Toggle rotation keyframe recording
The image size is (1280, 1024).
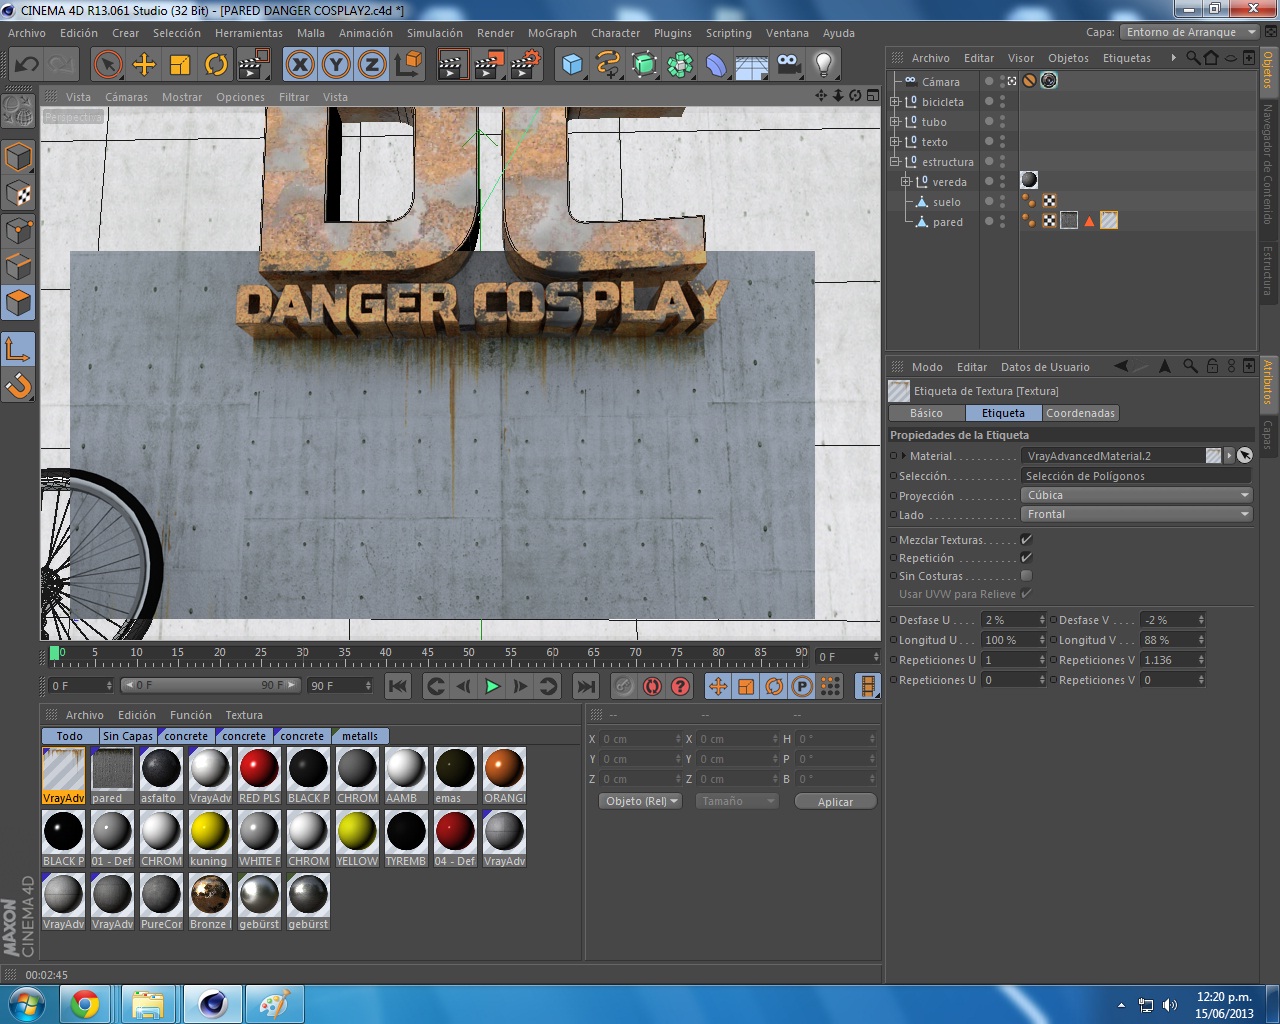point(774,686)
